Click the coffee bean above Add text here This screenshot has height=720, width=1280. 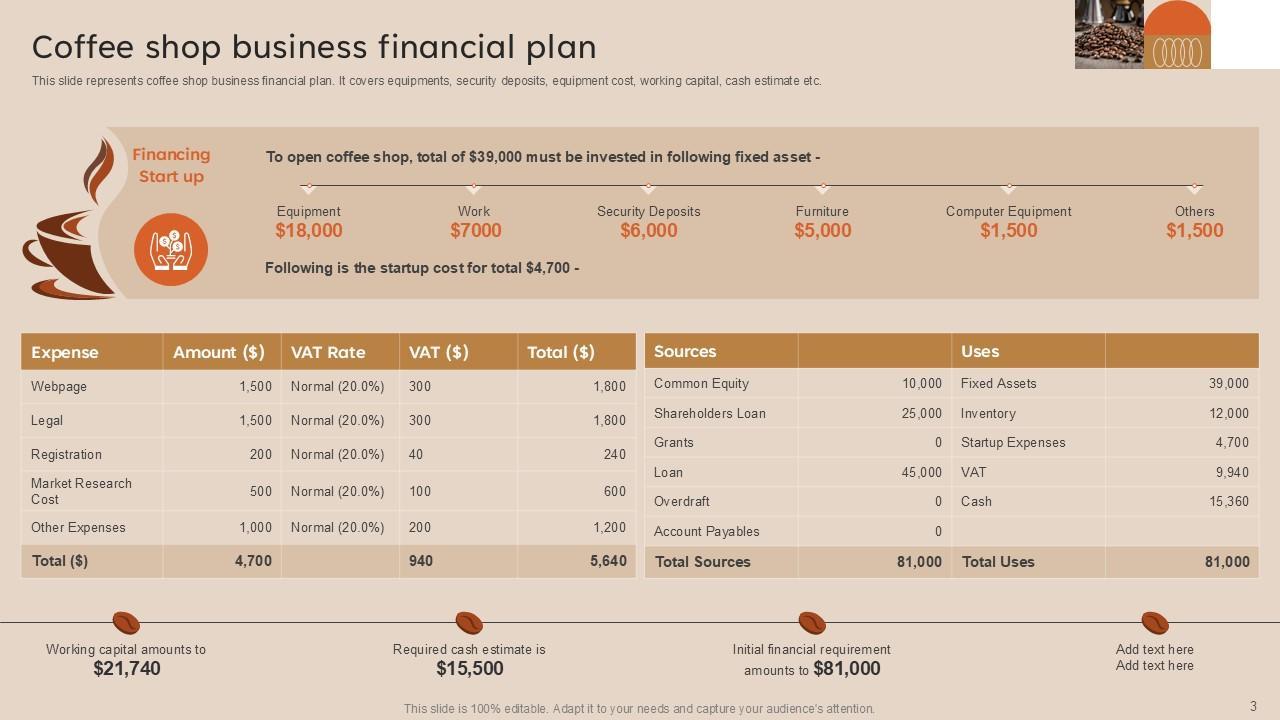(1155, 623)
